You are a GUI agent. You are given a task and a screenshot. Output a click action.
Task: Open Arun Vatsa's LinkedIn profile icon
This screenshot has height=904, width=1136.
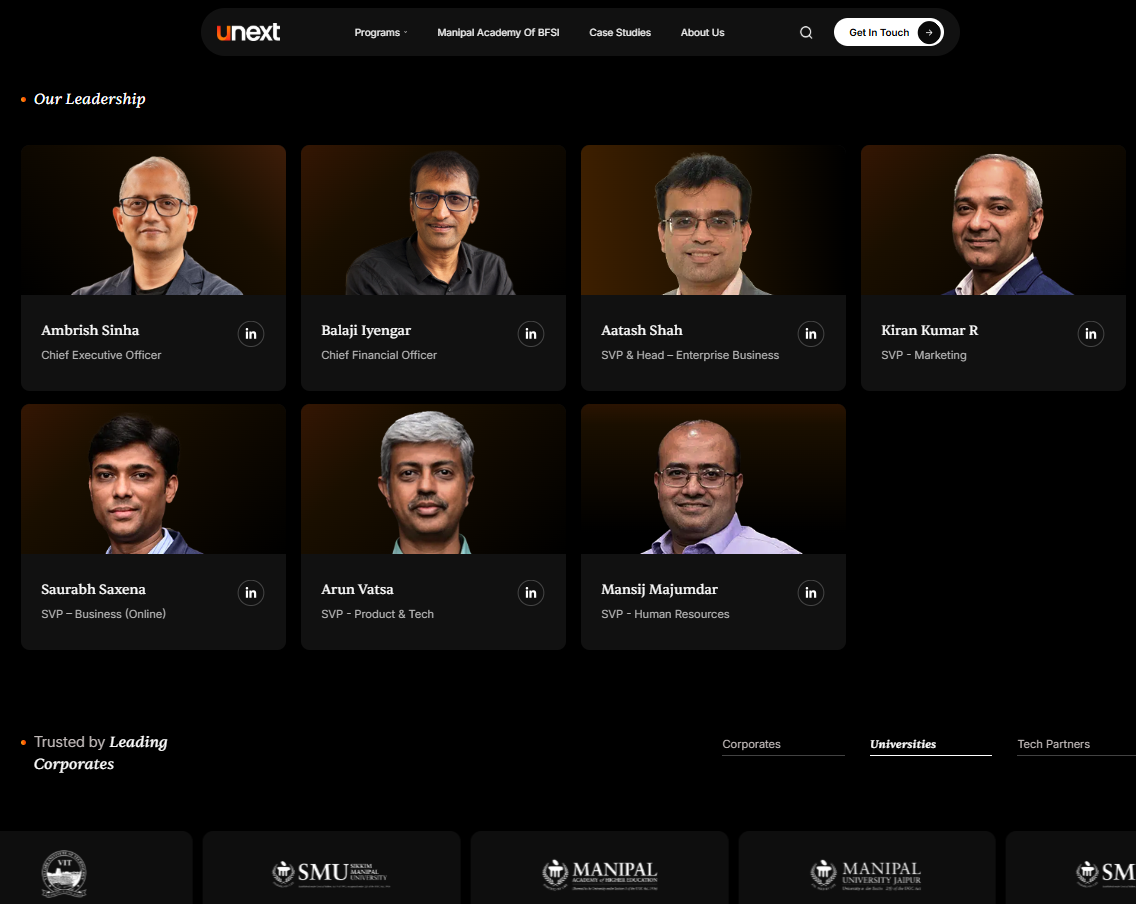(531, 592)
